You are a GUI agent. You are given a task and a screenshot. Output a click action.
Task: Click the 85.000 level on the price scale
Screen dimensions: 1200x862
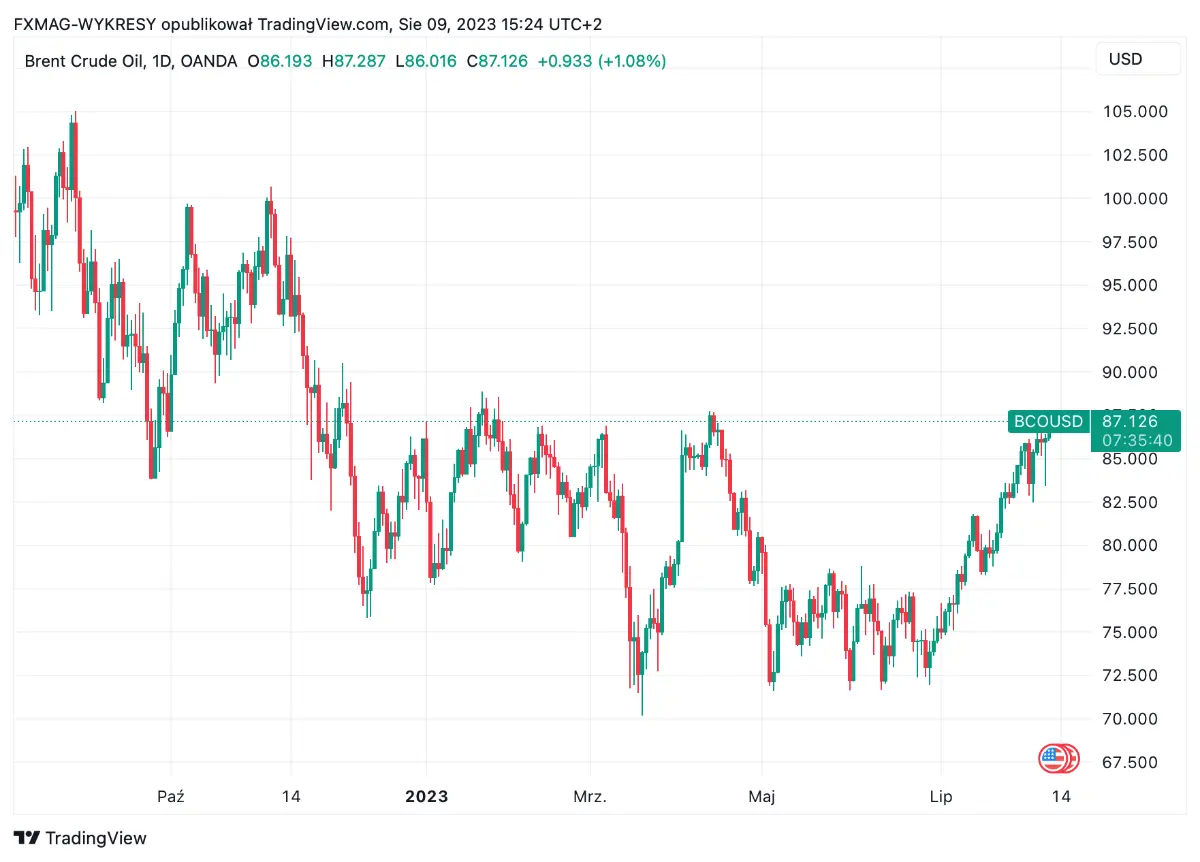pyautogui.click(x=1130, y=459)
